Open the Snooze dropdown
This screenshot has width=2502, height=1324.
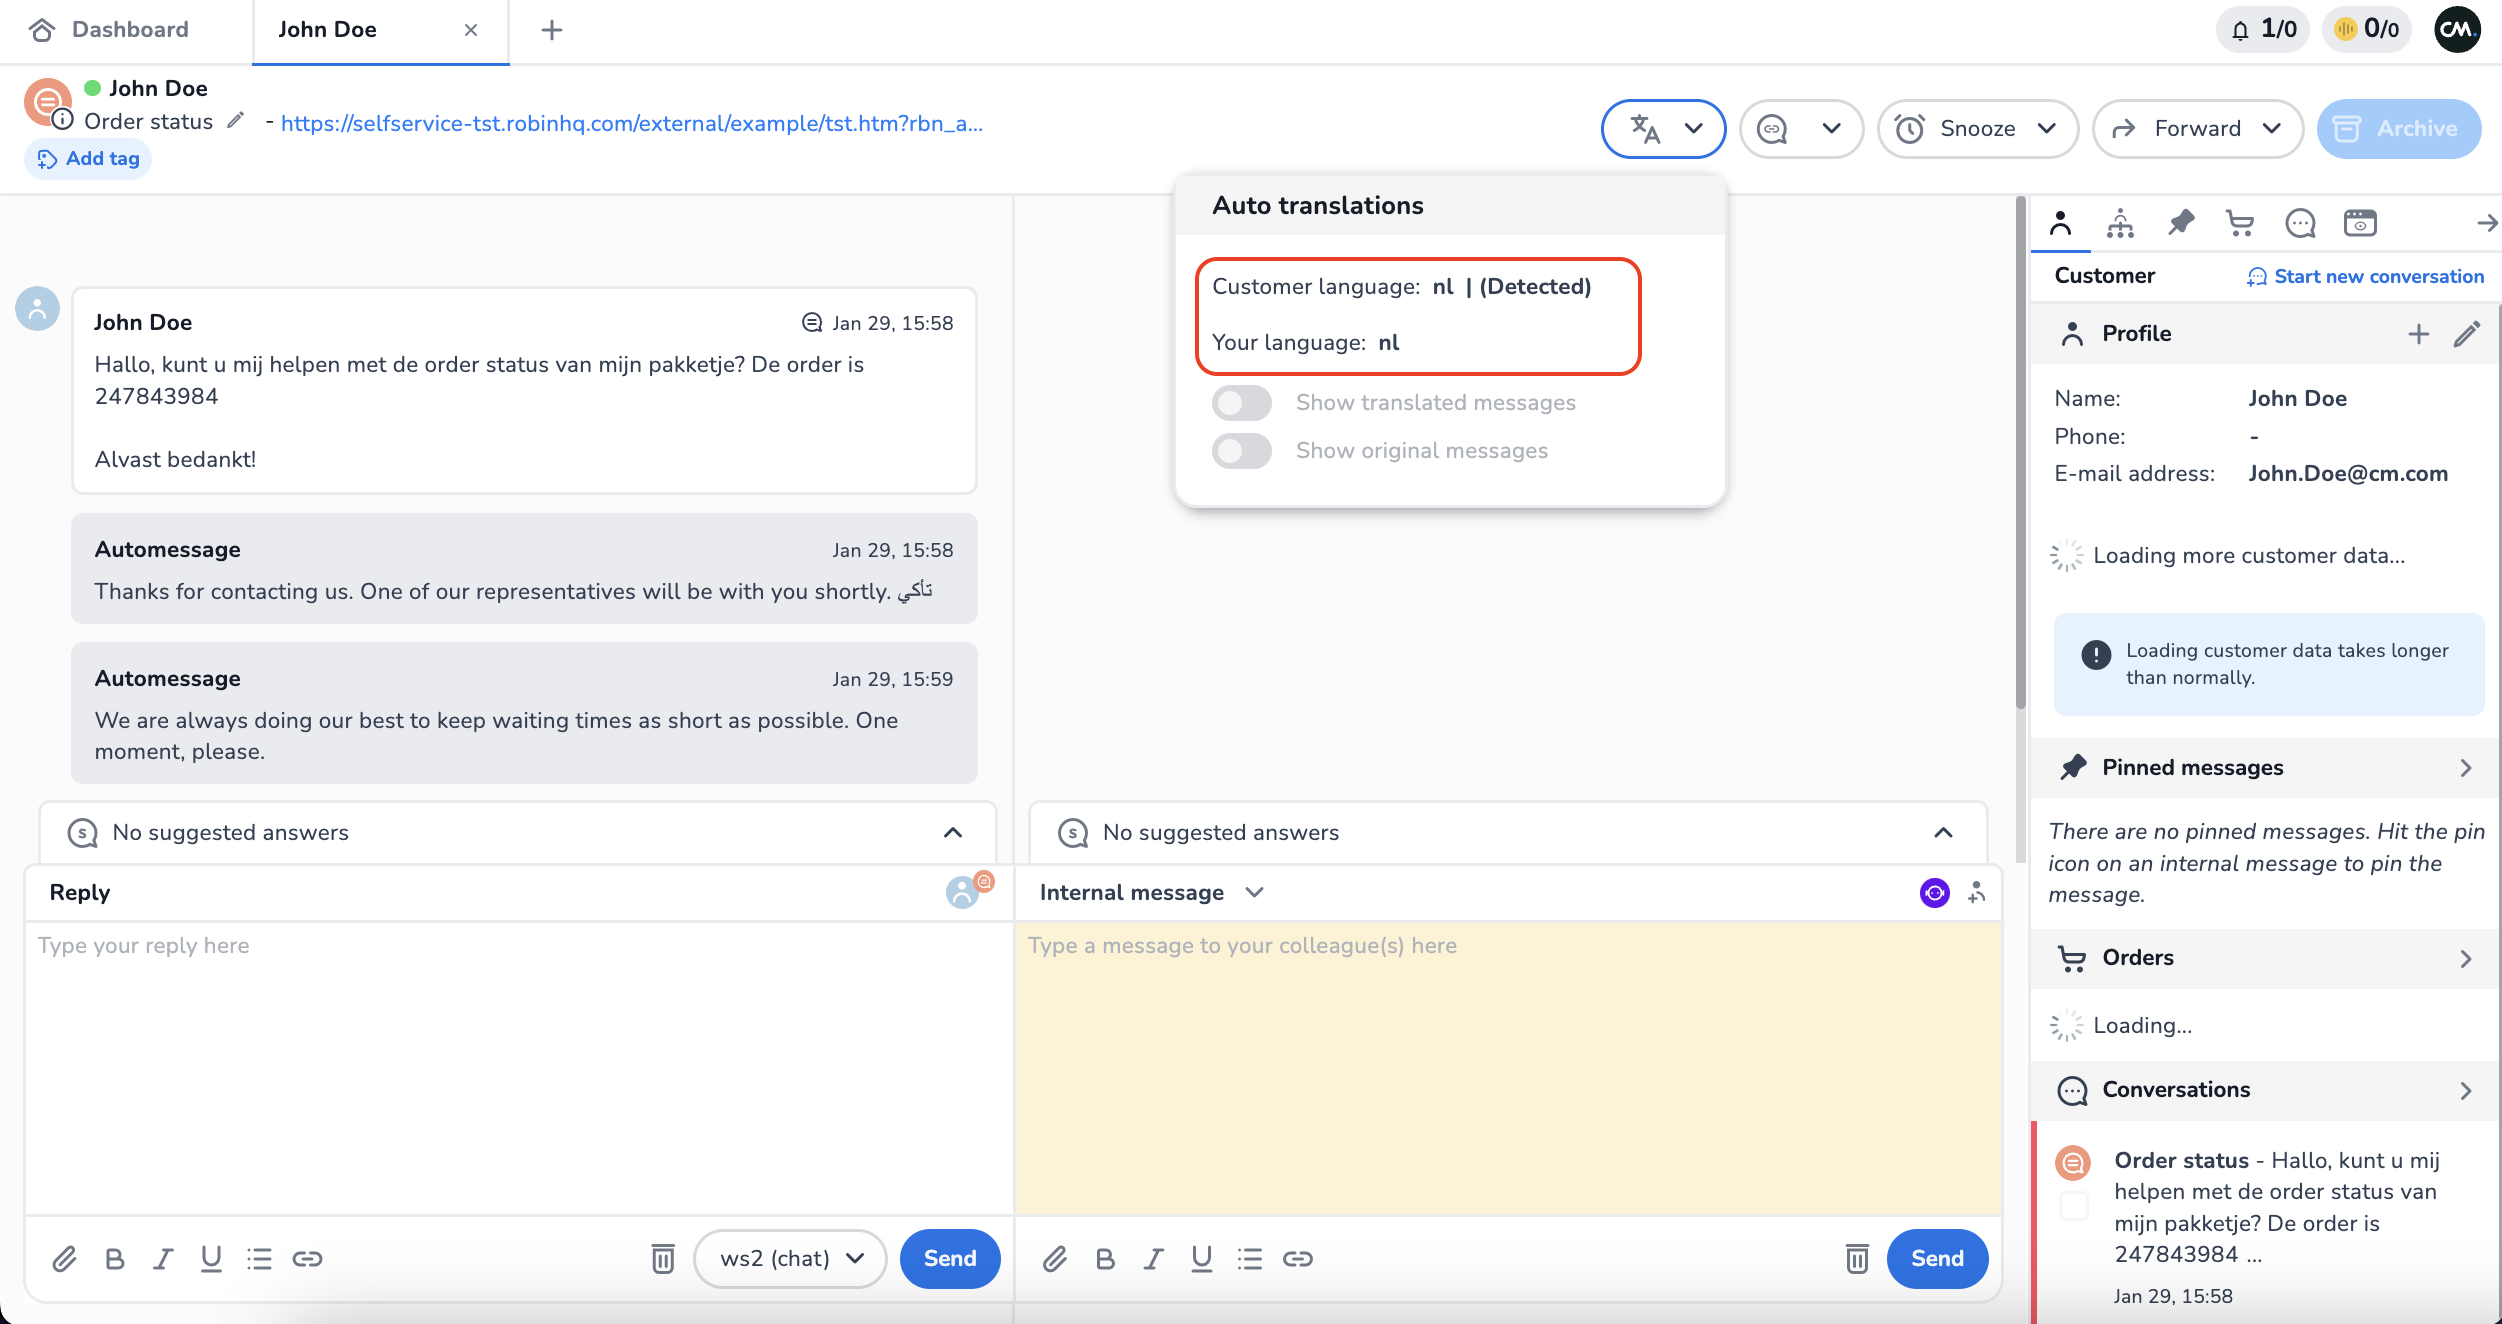1978,128
